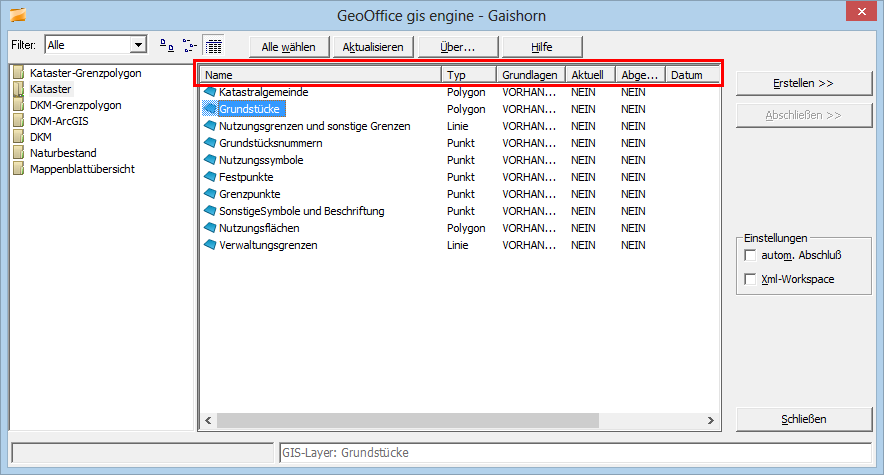Click the Schließen button
This screenshot has height=475, width=884.
click(x=804, y=419)
